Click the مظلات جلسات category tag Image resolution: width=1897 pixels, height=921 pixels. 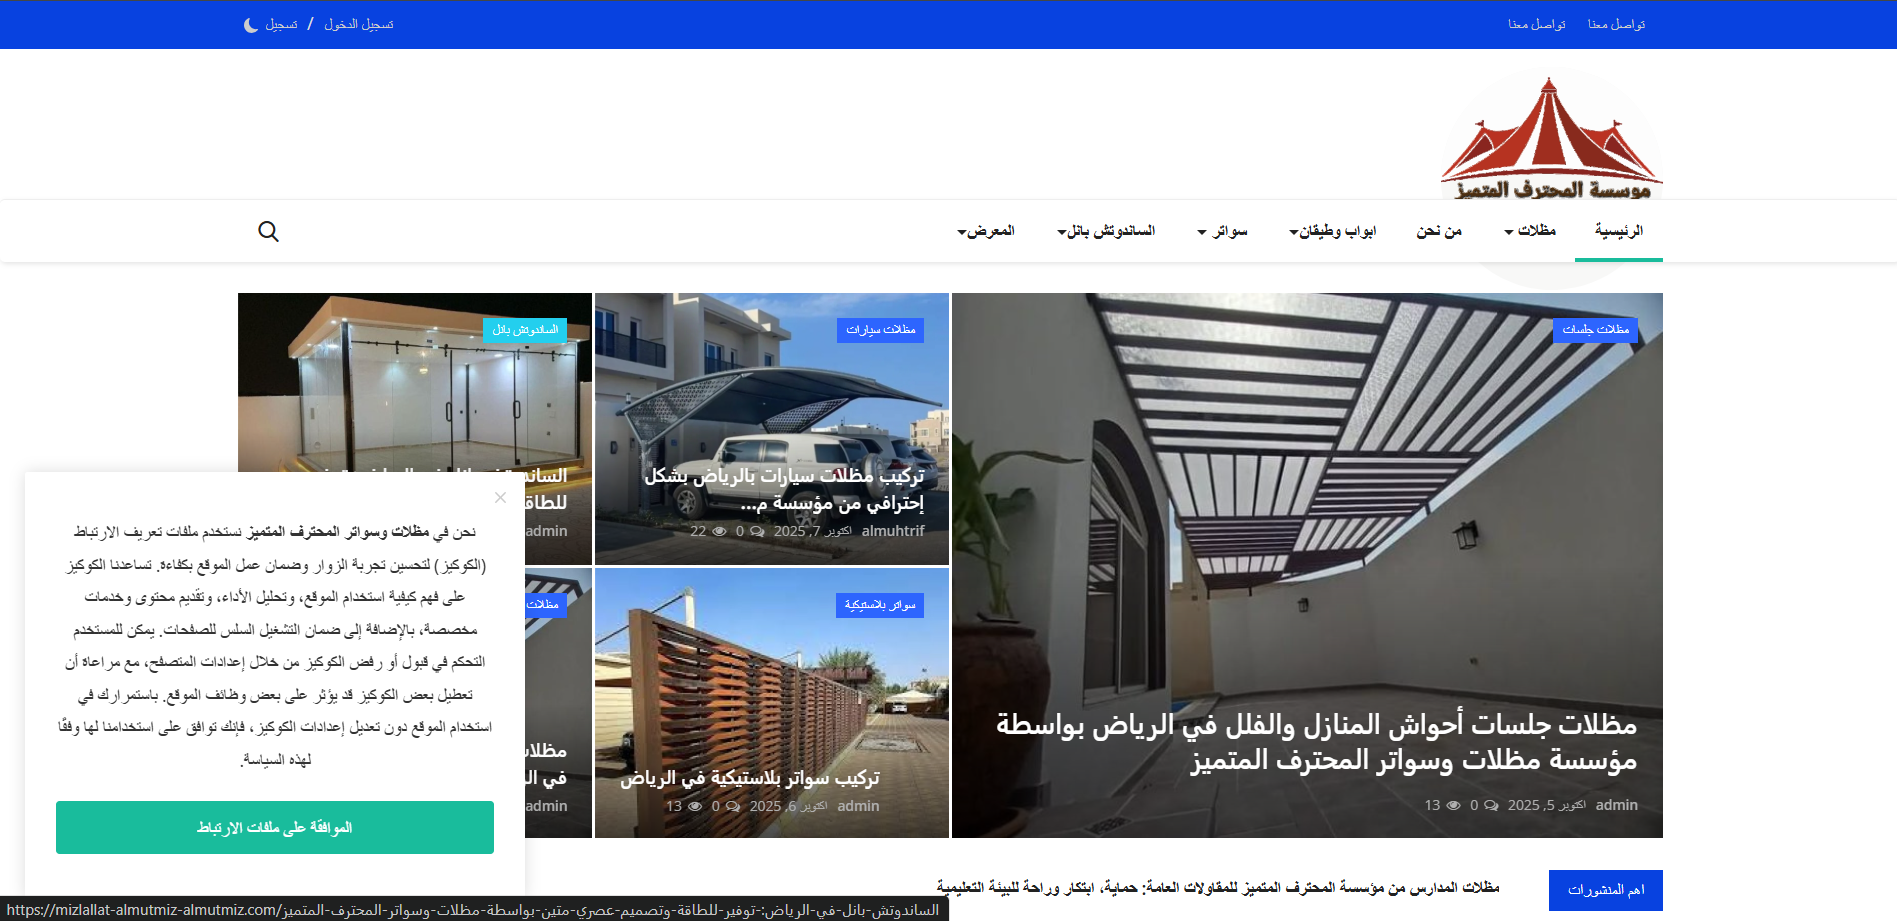click(1595, 330)
